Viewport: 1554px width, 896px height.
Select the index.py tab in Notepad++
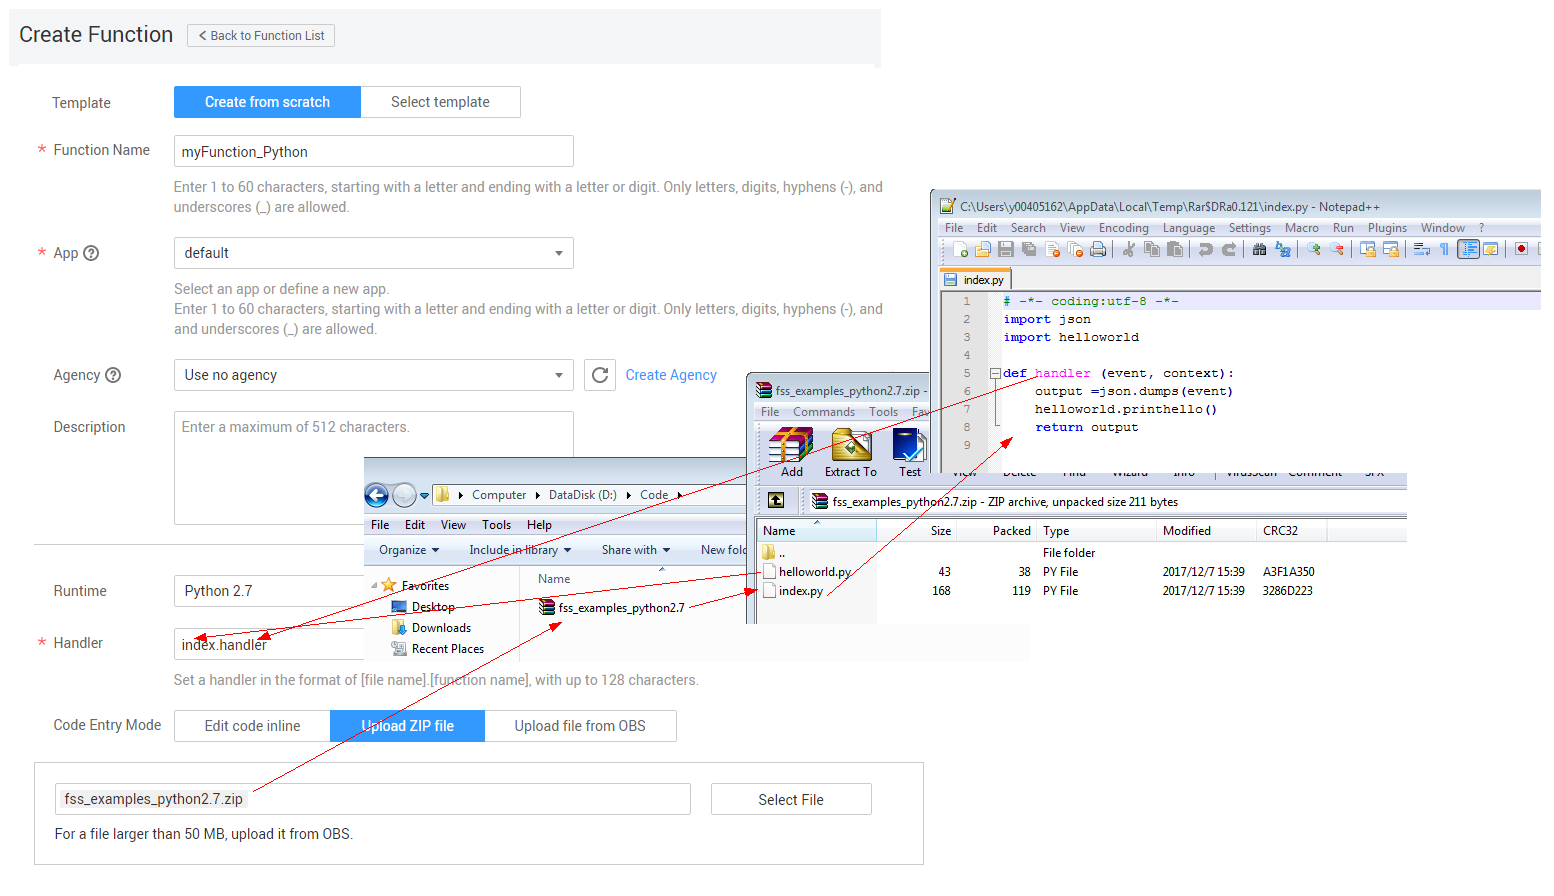click(975, 280)
